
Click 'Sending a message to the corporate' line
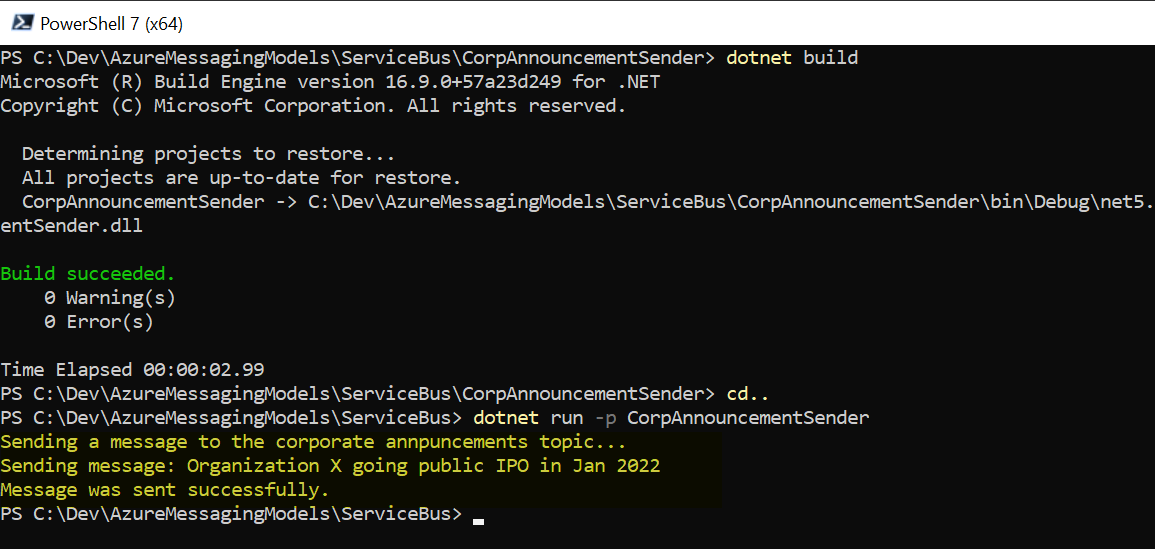click(313, 442)
